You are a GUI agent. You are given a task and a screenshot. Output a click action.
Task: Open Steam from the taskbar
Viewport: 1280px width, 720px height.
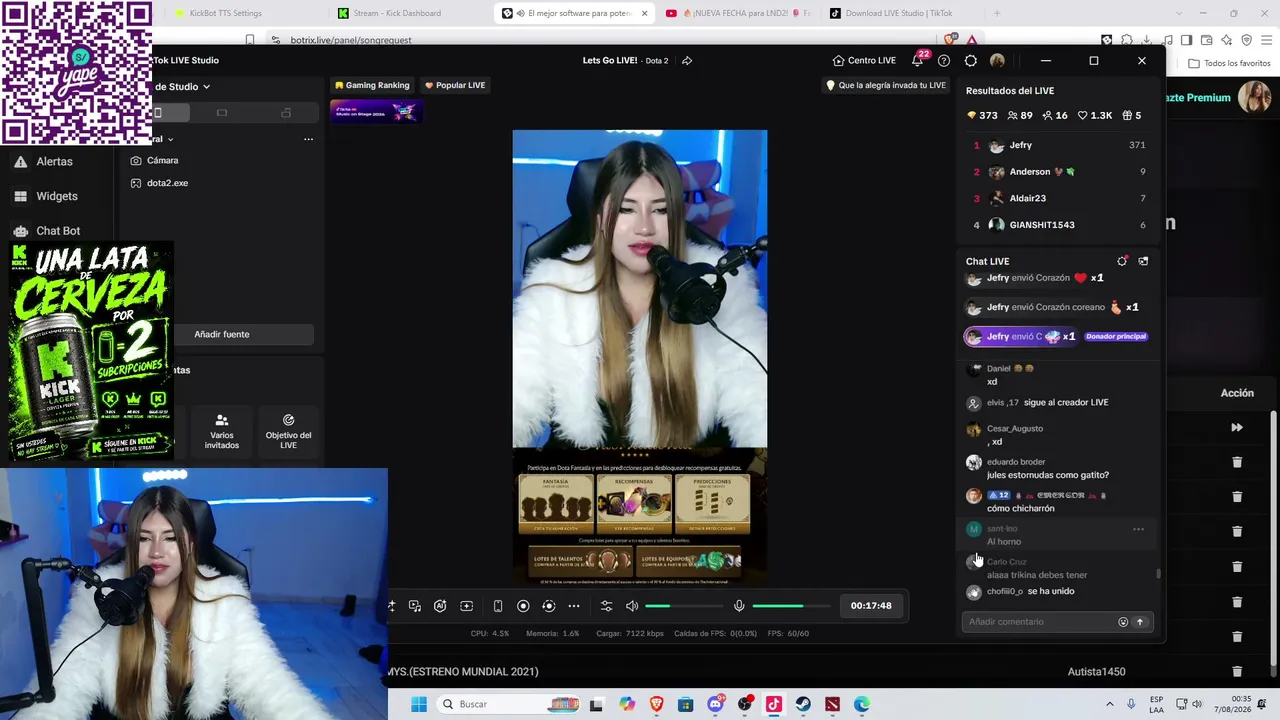click(x=803, y=704)
